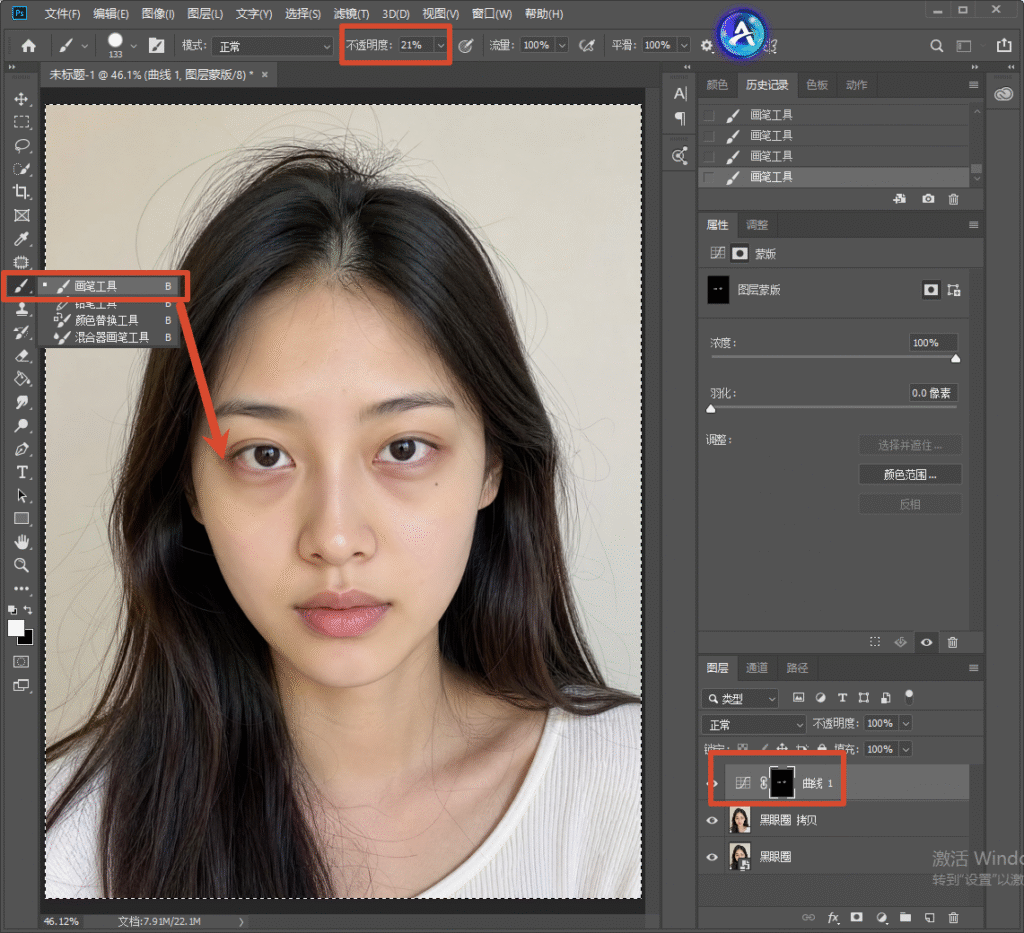Select the Clone Stamp tool
1024x933 pixels.
pyautogui.click(x=21, y=309)
